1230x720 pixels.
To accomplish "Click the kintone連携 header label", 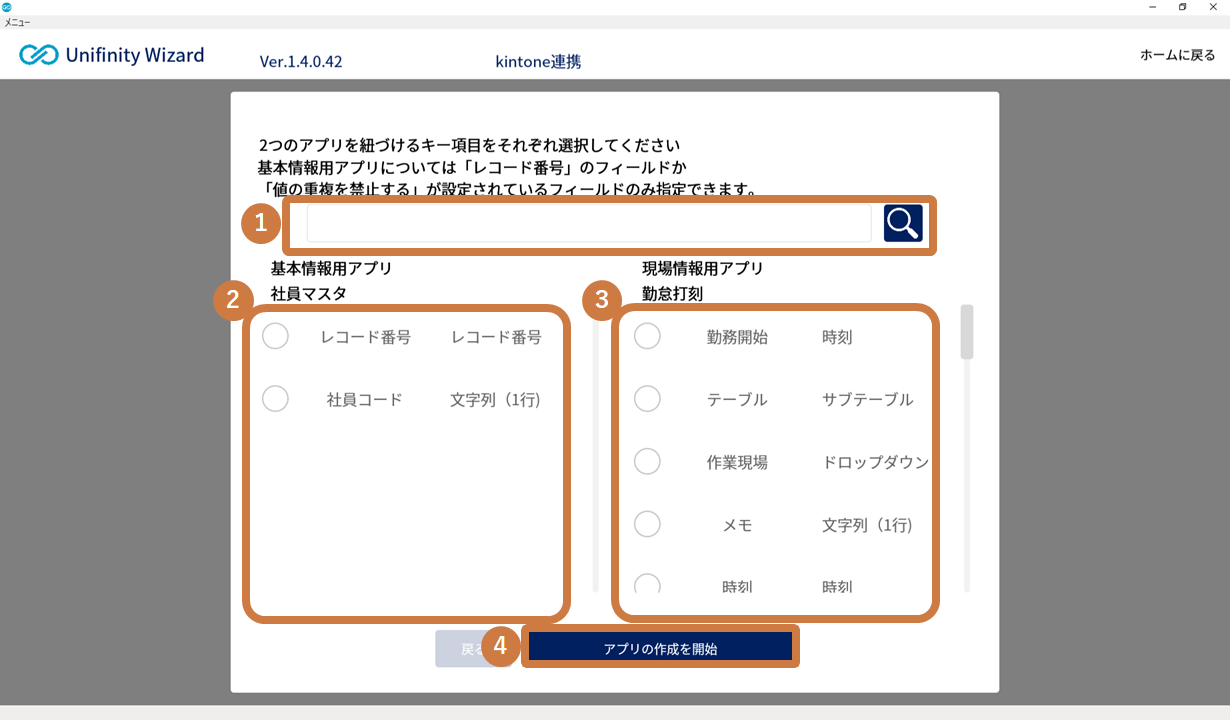I will (538, 62).
